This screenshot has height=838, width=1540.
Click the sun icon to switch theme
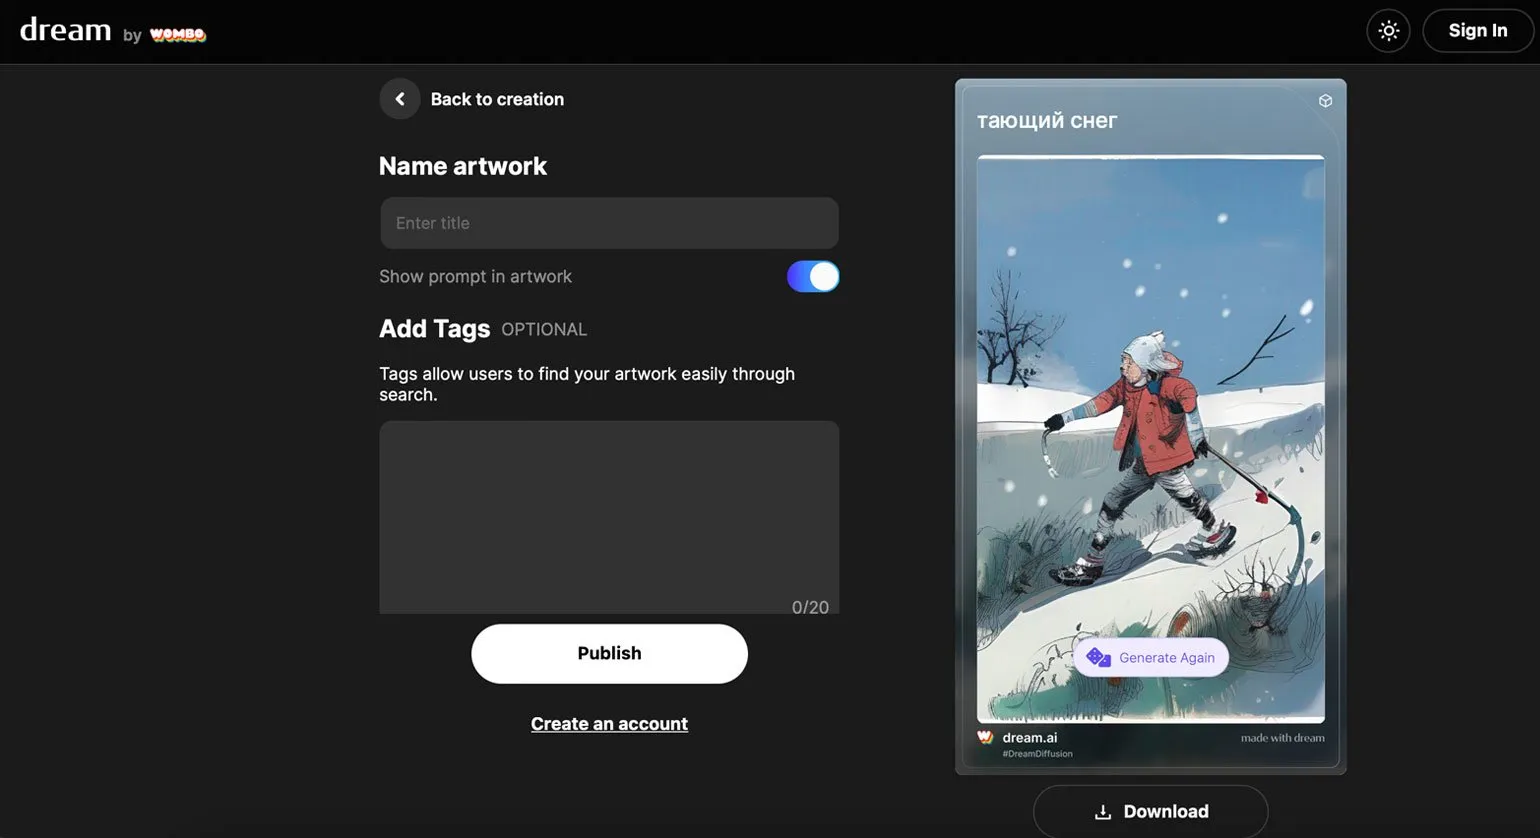1388,31
